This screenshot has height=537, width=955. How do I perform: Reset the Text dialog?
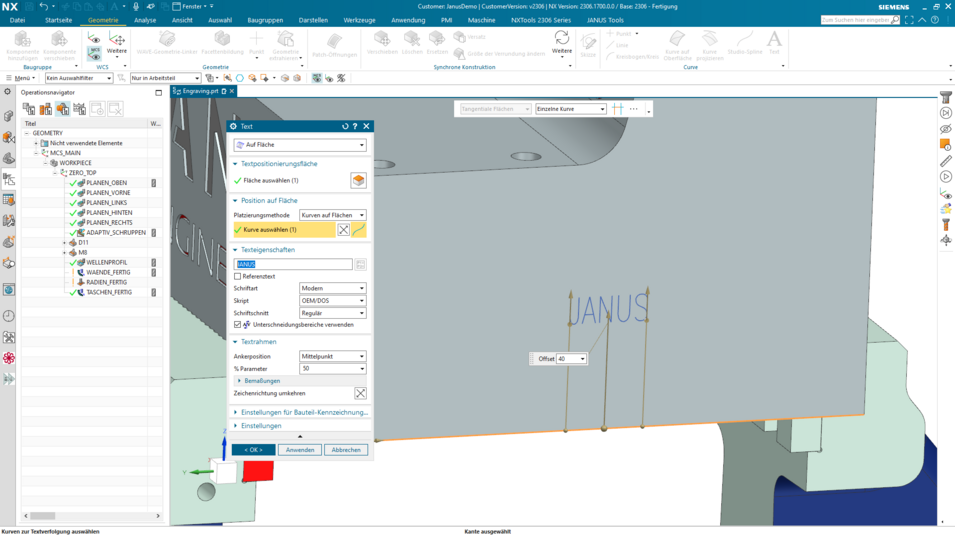[345, 126]
